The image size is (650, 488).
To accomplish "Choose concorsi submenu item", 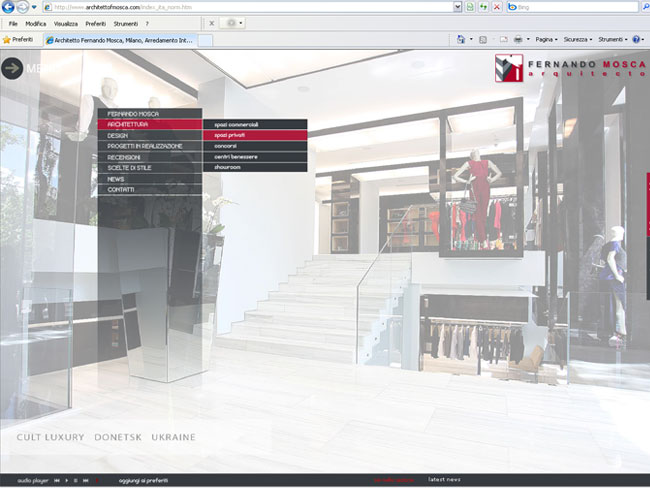I will tap(255, 146).
